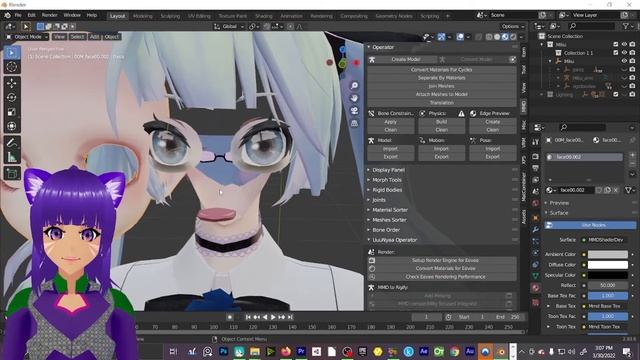Click Separate By Materials button

pyautogui.click(x=442, y=78)
